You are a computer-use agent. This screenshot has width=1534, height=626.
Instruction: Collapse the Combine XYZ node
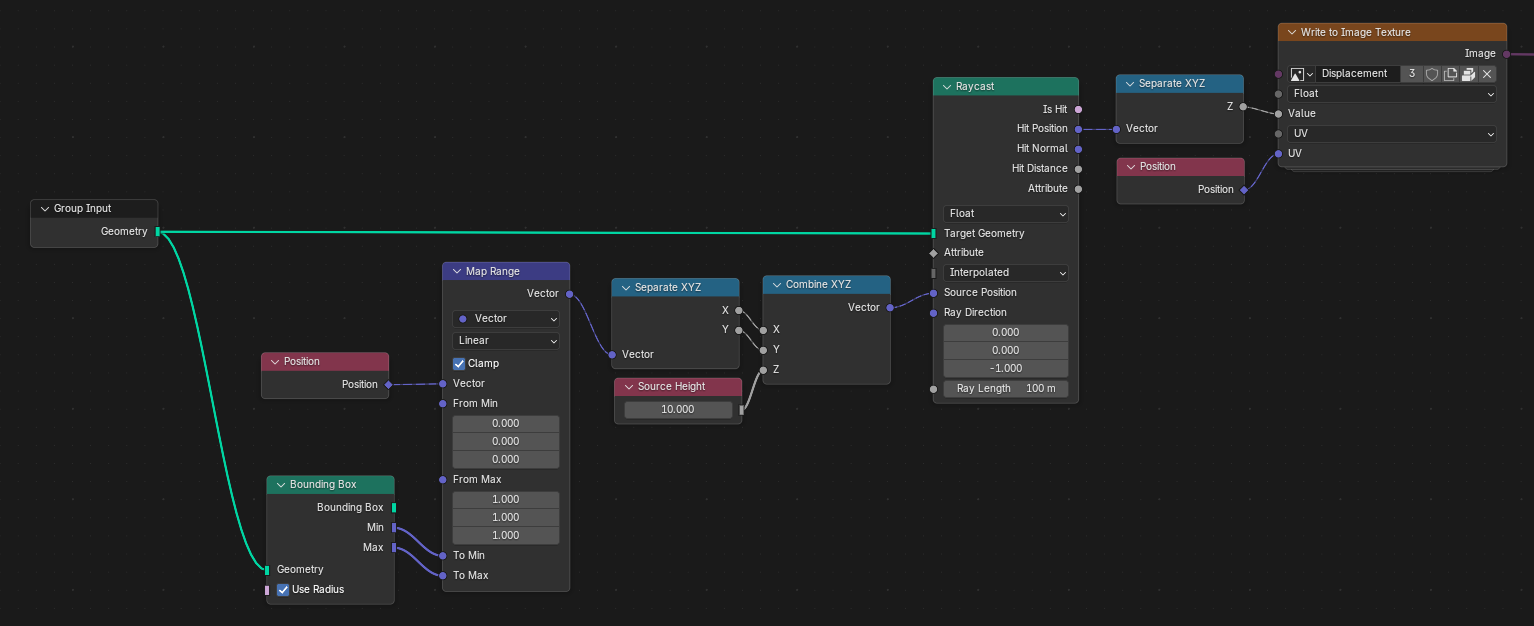[x=776, y=285]
